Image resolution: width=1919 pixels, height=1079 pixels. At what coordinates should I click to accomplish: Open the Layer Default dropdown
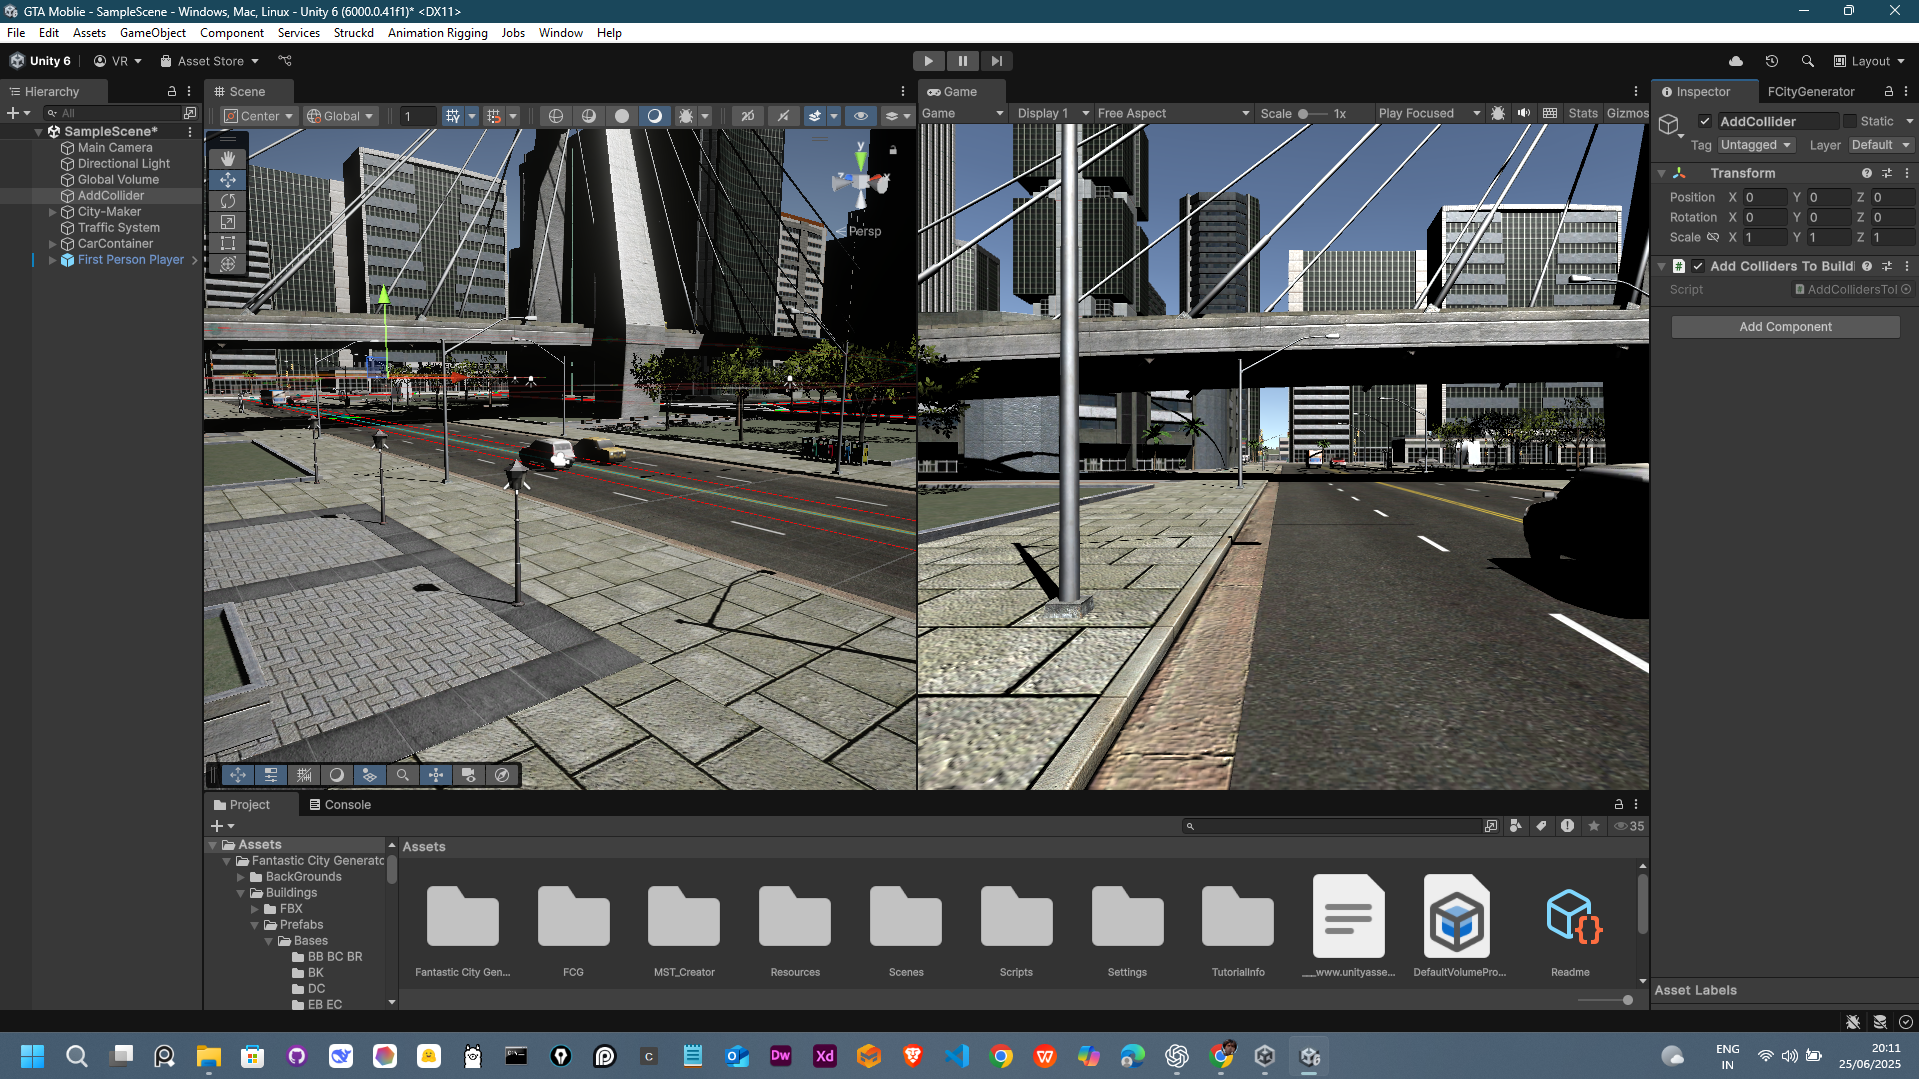coord(1880,145)
